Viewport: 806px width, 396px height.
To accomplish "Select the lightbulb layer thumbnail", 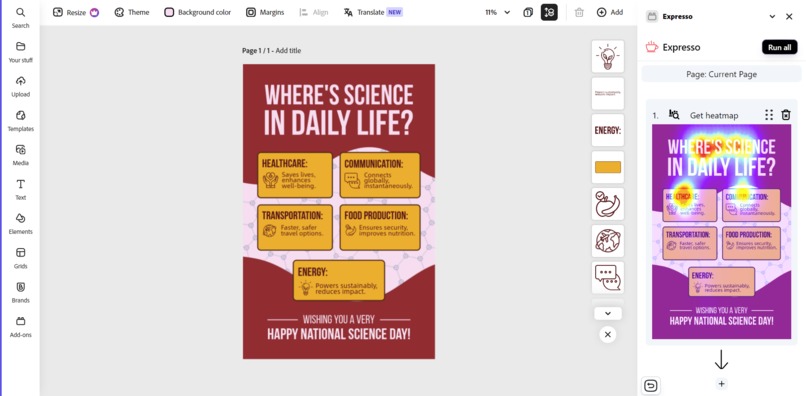I will pos(608,57).
